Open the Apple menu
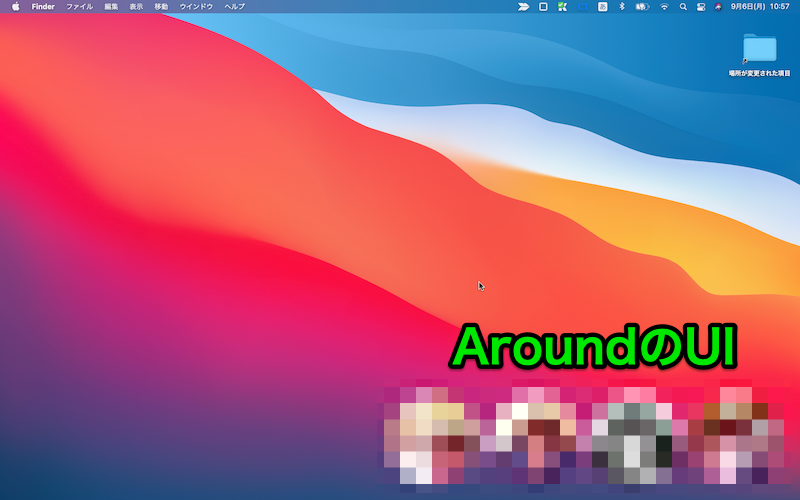The image size is (800, 500). (x=15, y=7)
